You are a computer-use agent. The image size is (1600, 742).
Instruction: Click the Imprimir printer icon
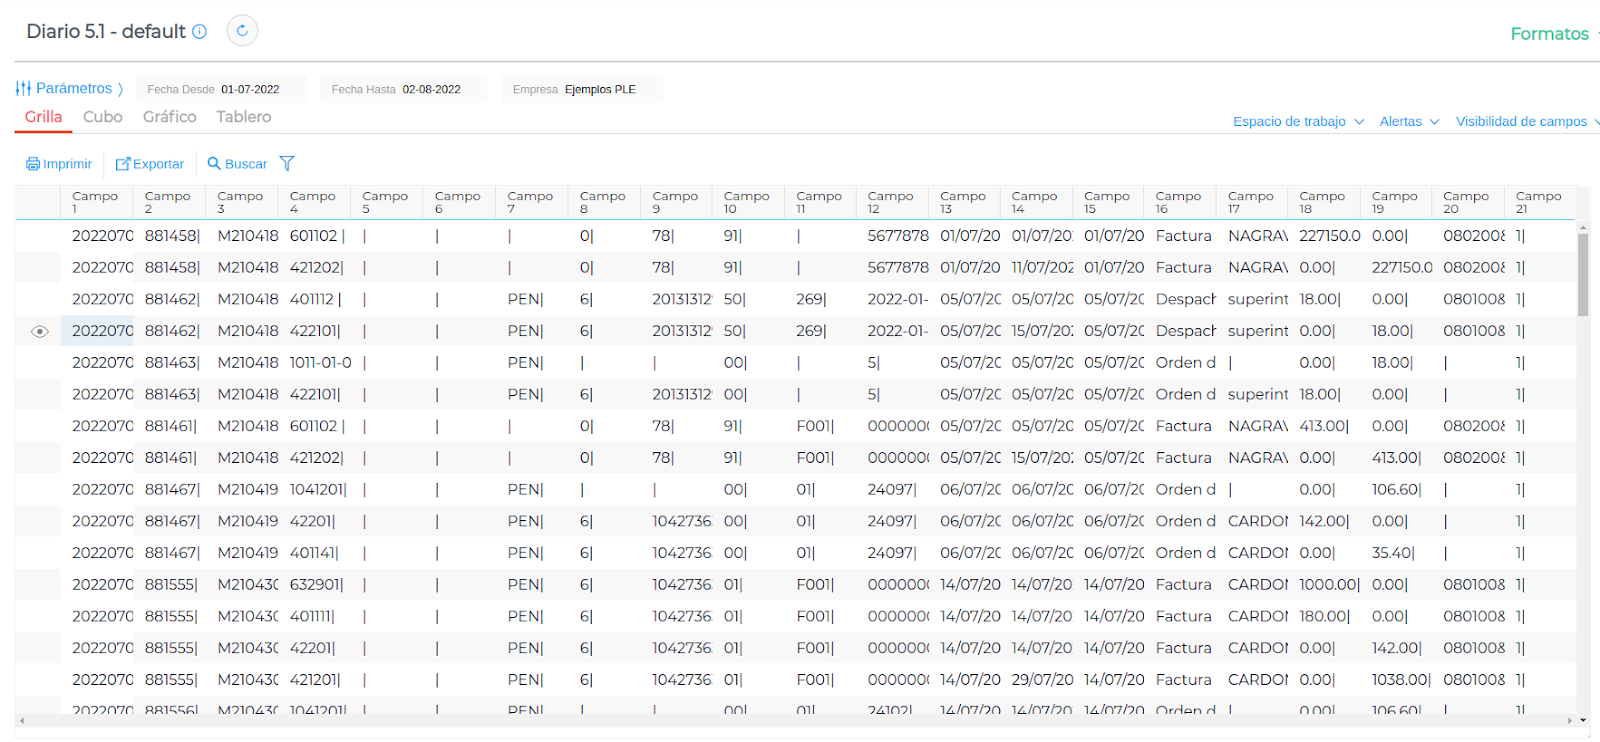coord(33,164)
